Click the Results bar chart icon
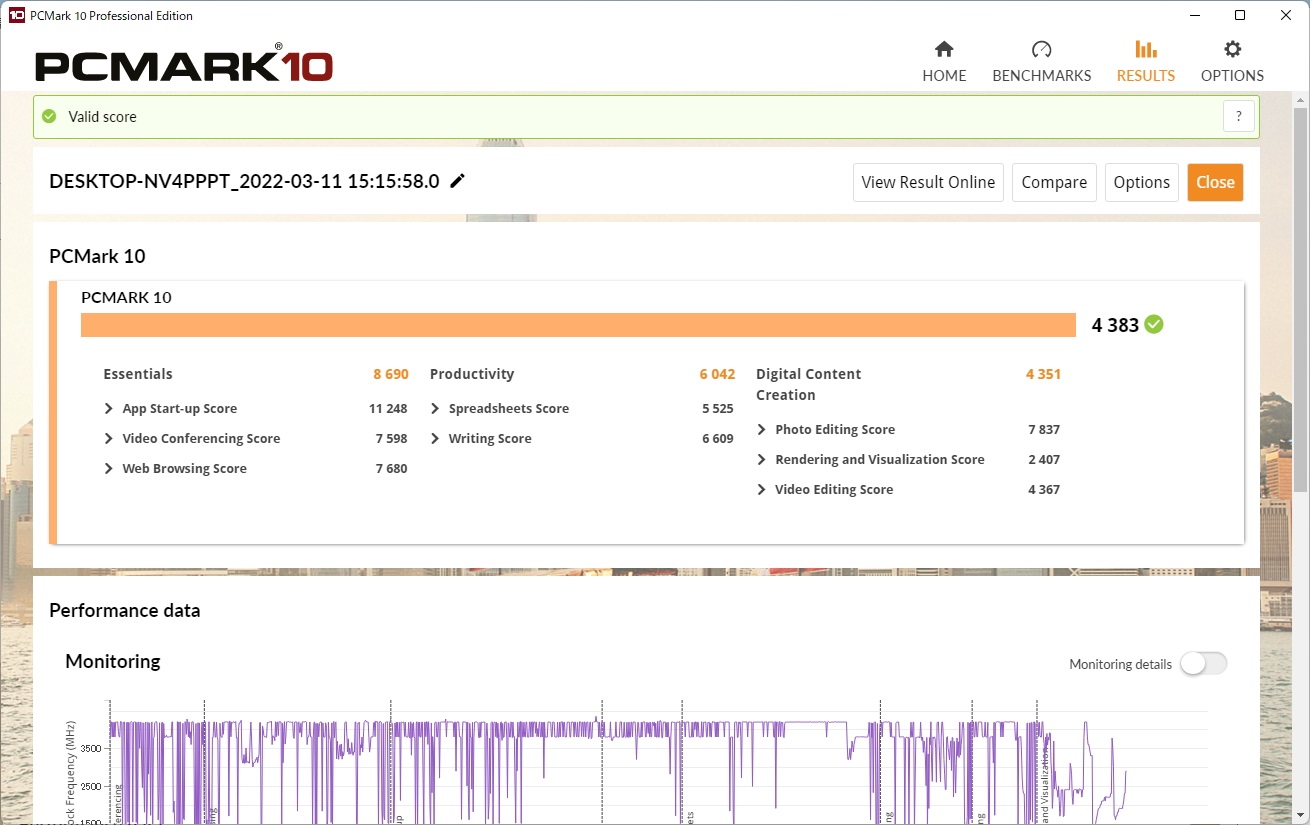This screenshot has width=1310, height=825. tap(1146, 49)
